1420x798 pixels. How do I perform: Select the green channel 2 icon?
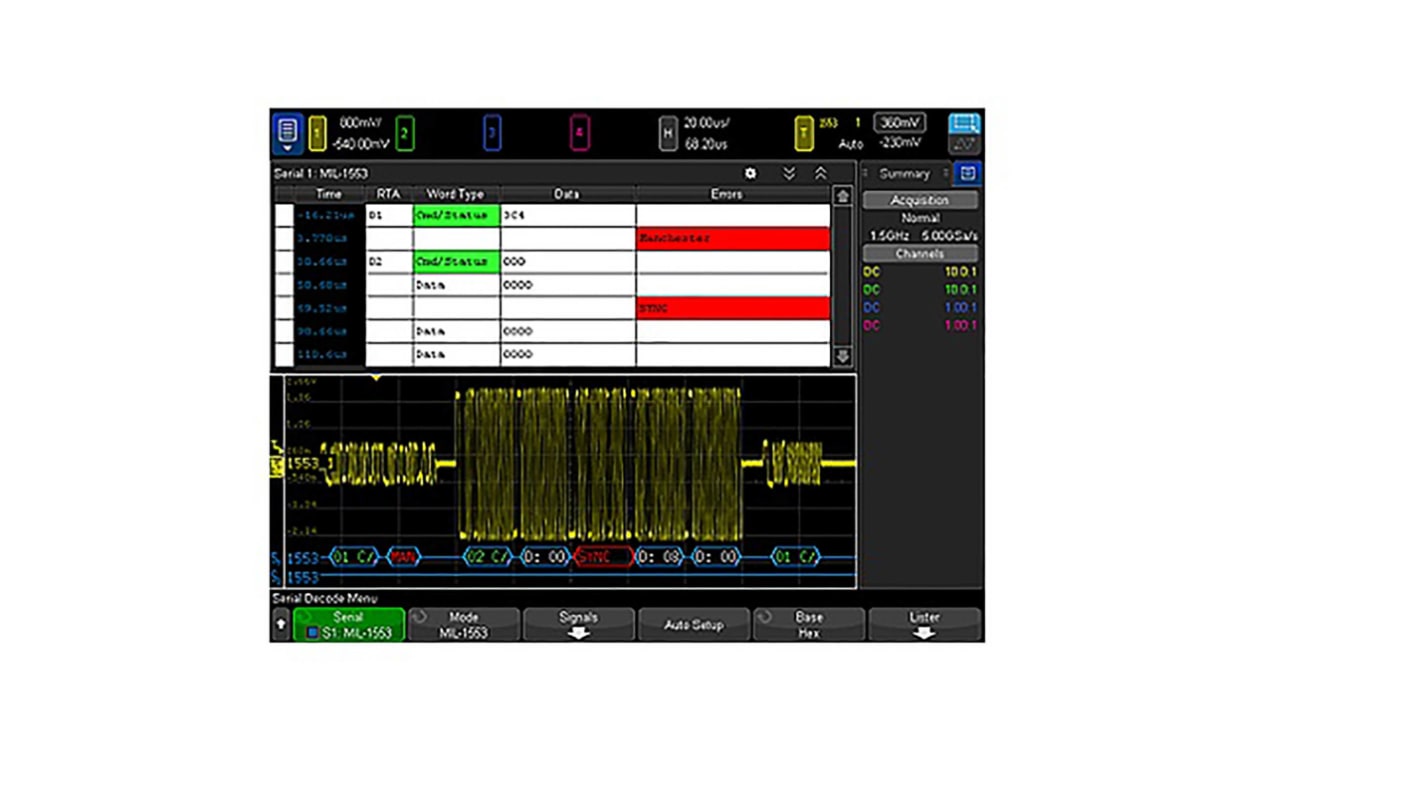click(404, 132)
